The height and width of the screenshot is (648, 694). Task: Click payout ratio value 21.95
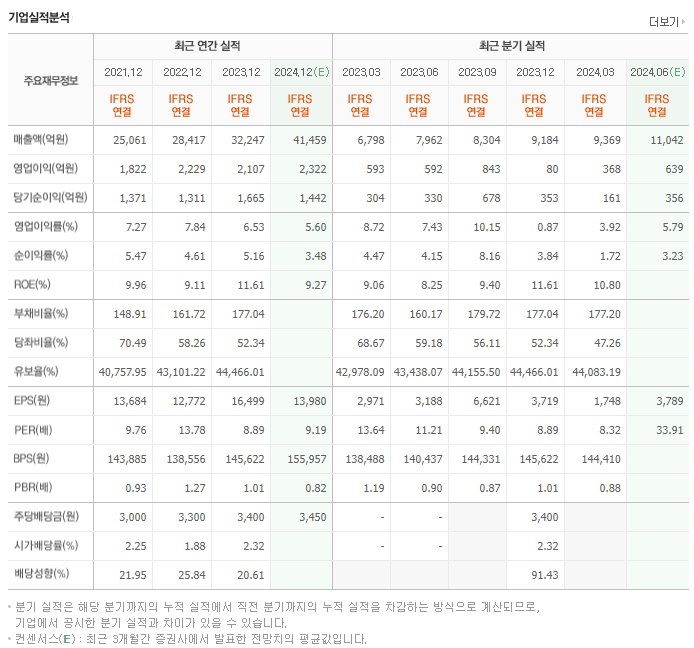[133, 575]
